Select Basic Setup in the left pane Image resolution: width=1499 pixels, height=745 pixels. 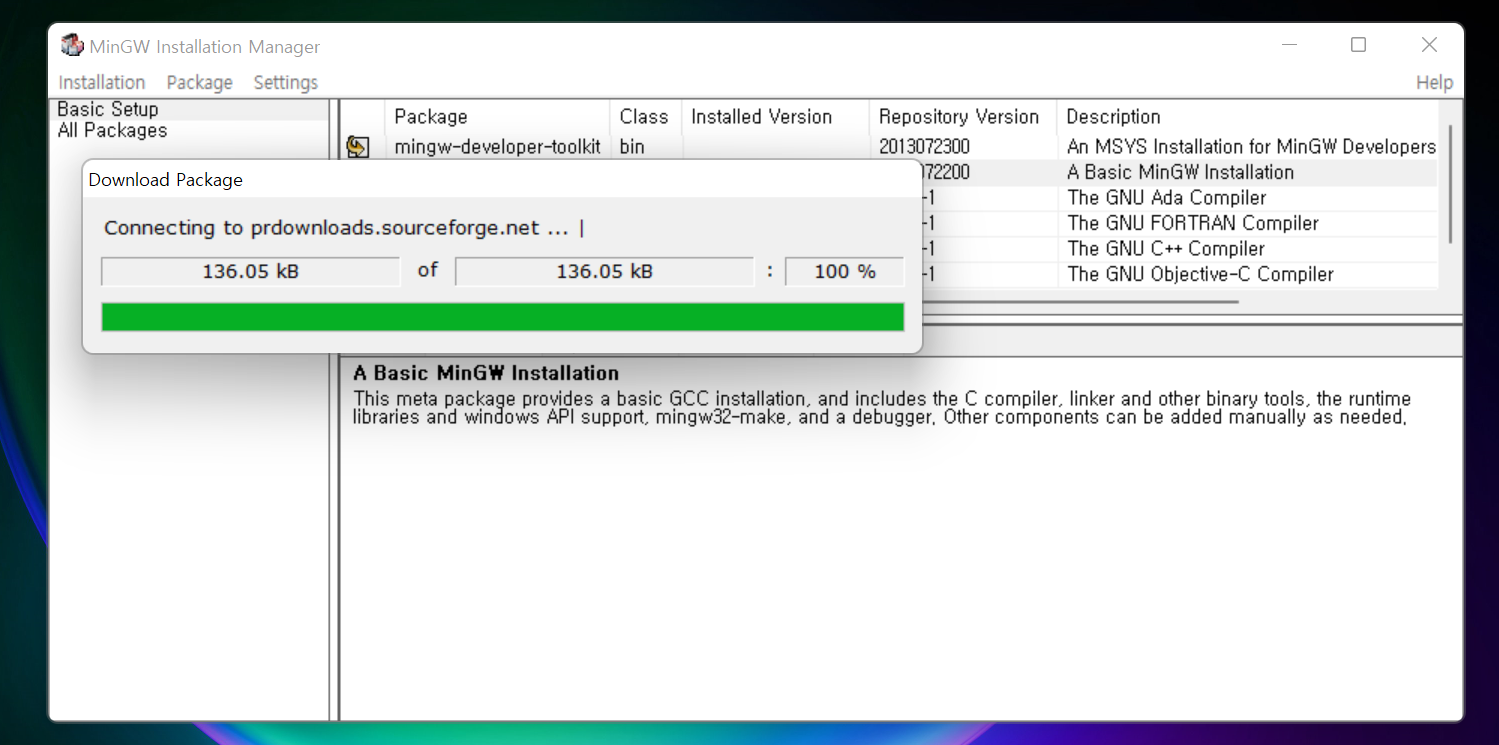click(108, 109)
